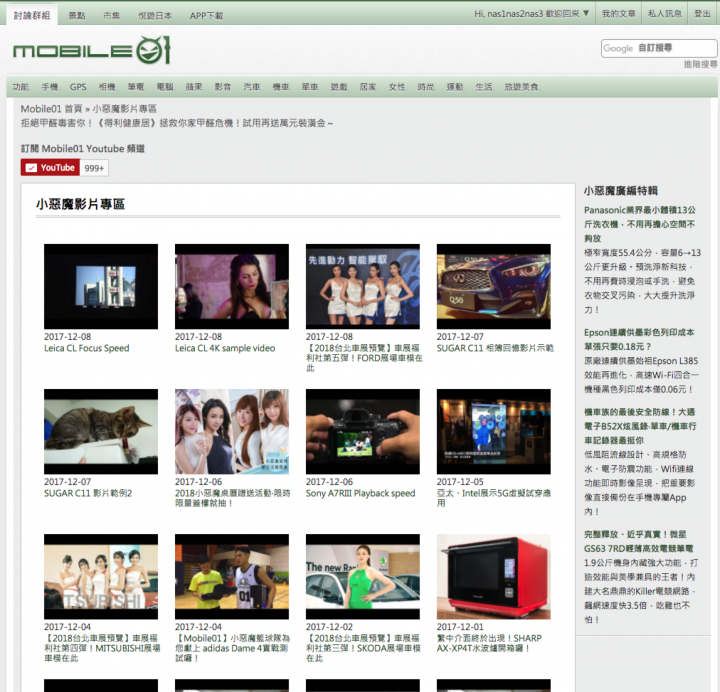Open the 手機 category menu
The height and width of the screenshot is (692, 720).
(x=50, y=87)
